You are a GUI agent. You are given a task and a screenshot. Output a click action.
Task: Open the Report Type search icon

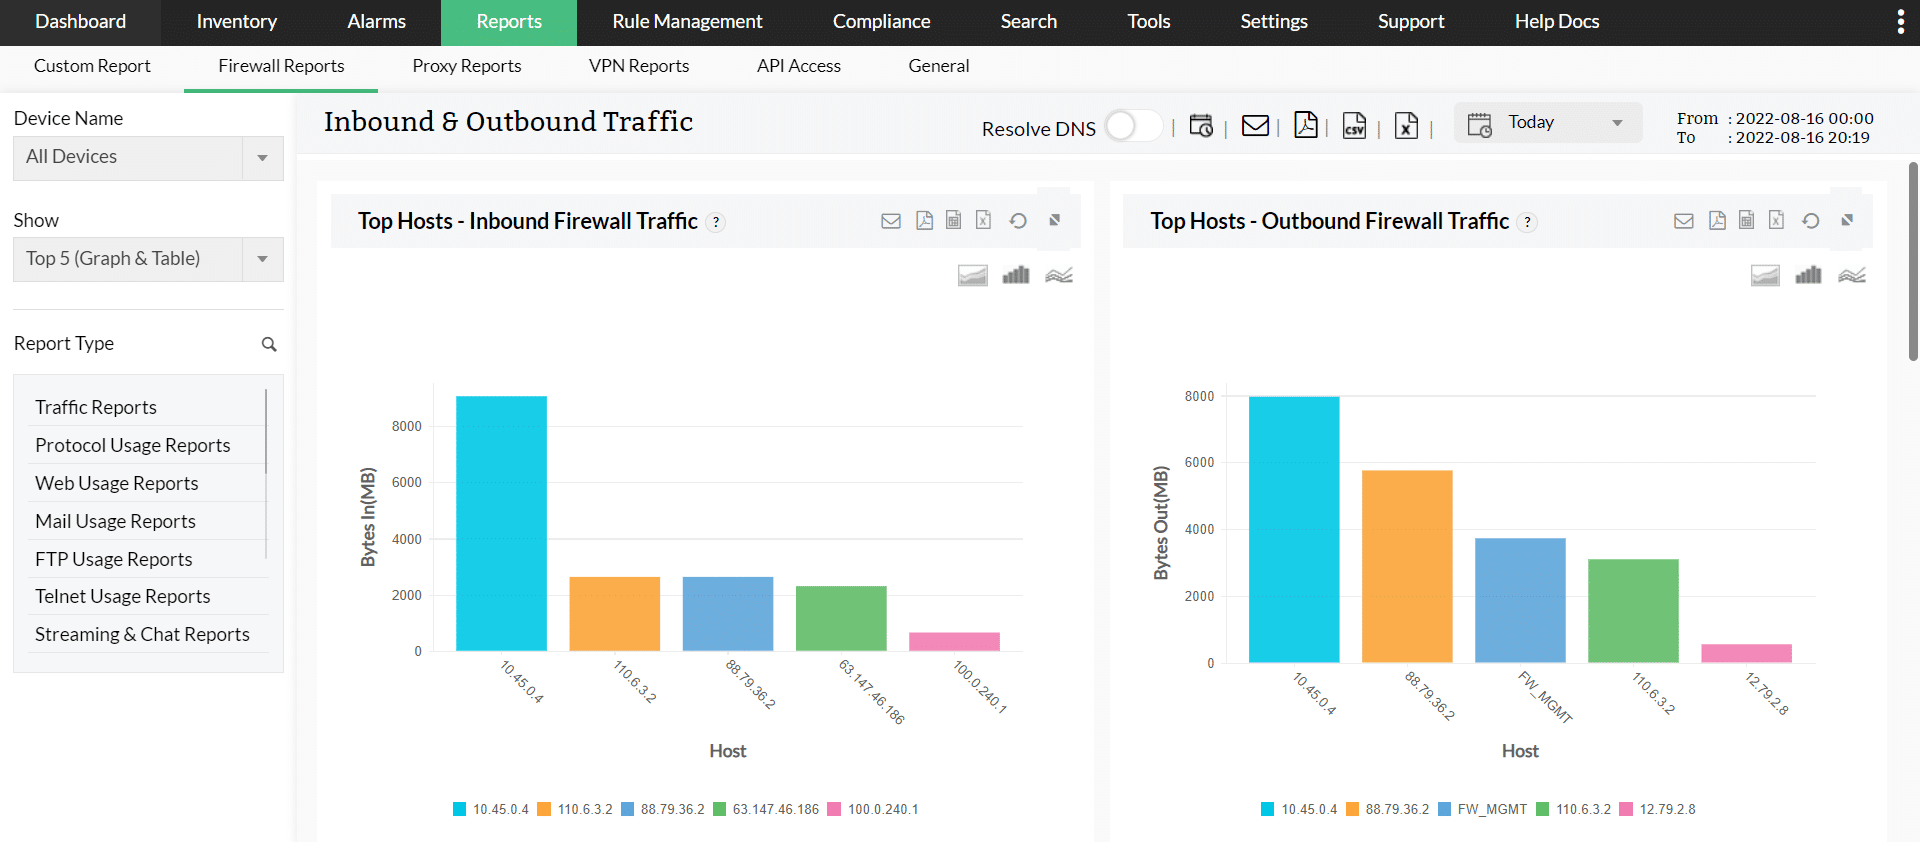(x=269, y=344)
